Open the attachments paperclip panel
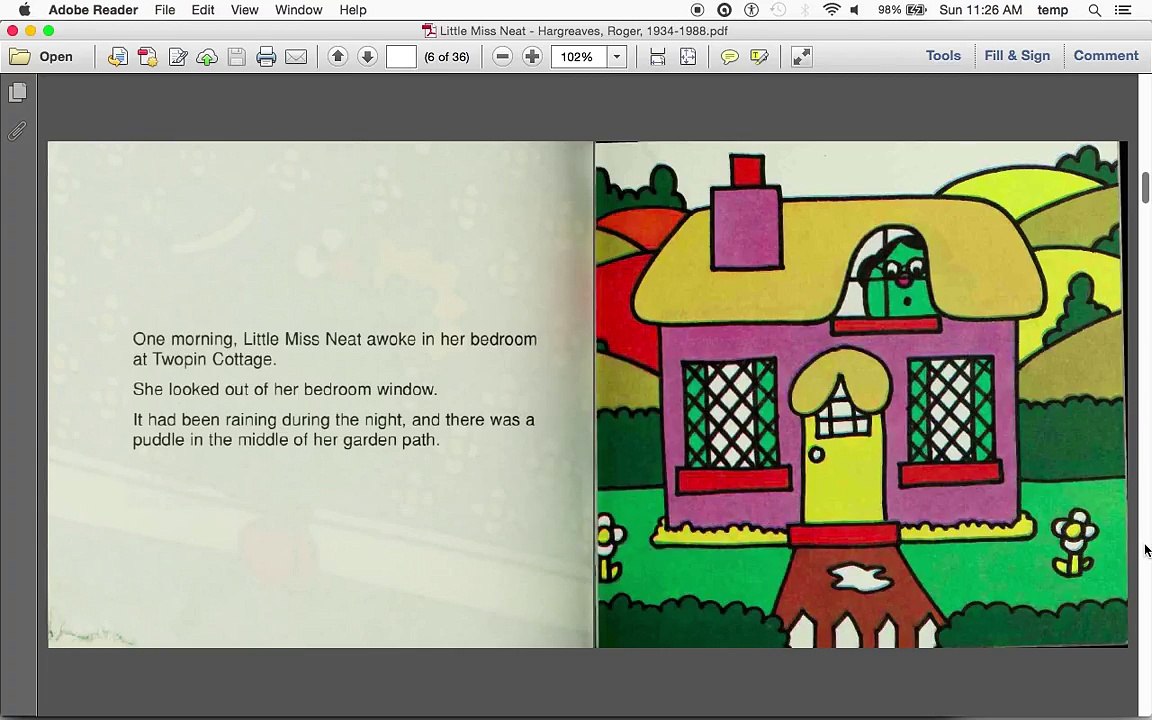This screenshot has width=1152, height=720. [x=17, y=131]
